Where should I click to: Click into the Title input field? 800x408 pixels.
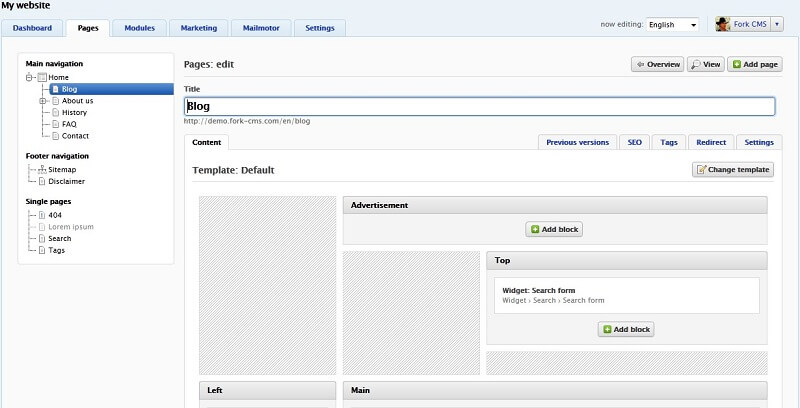coord(480,107)
